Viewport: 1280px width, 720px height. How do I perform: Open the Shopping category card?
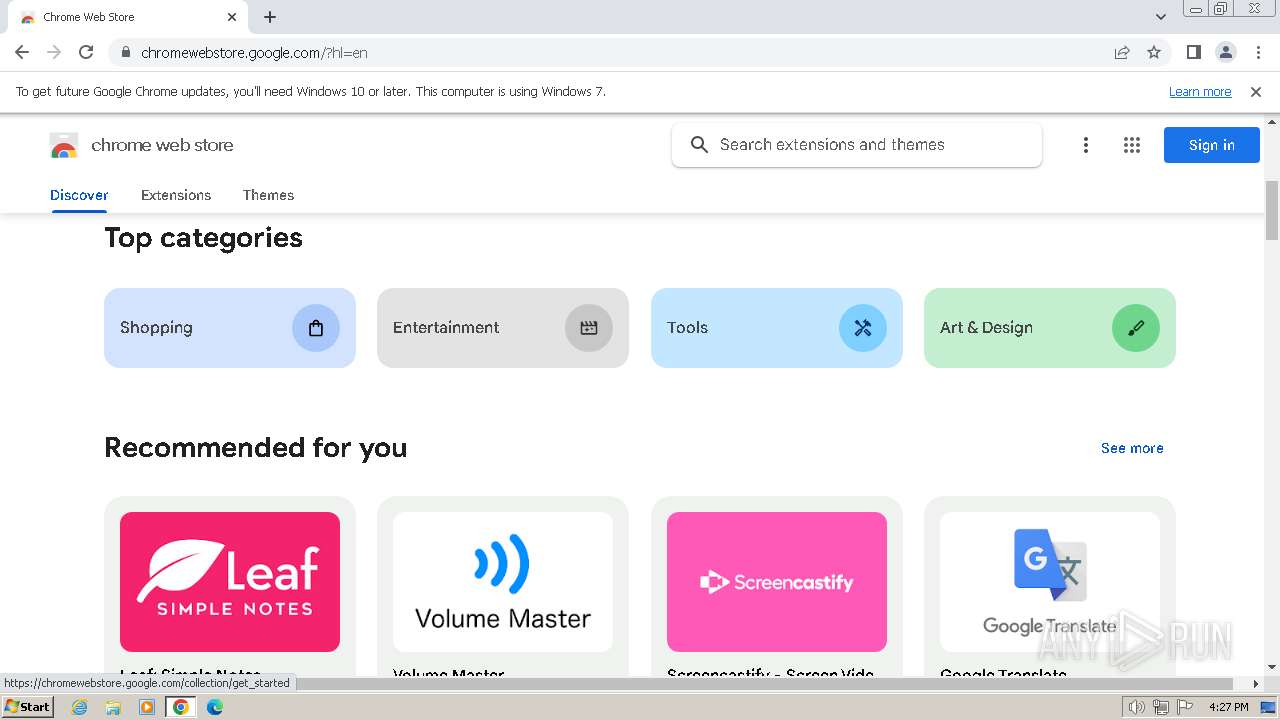coord(230,328)
